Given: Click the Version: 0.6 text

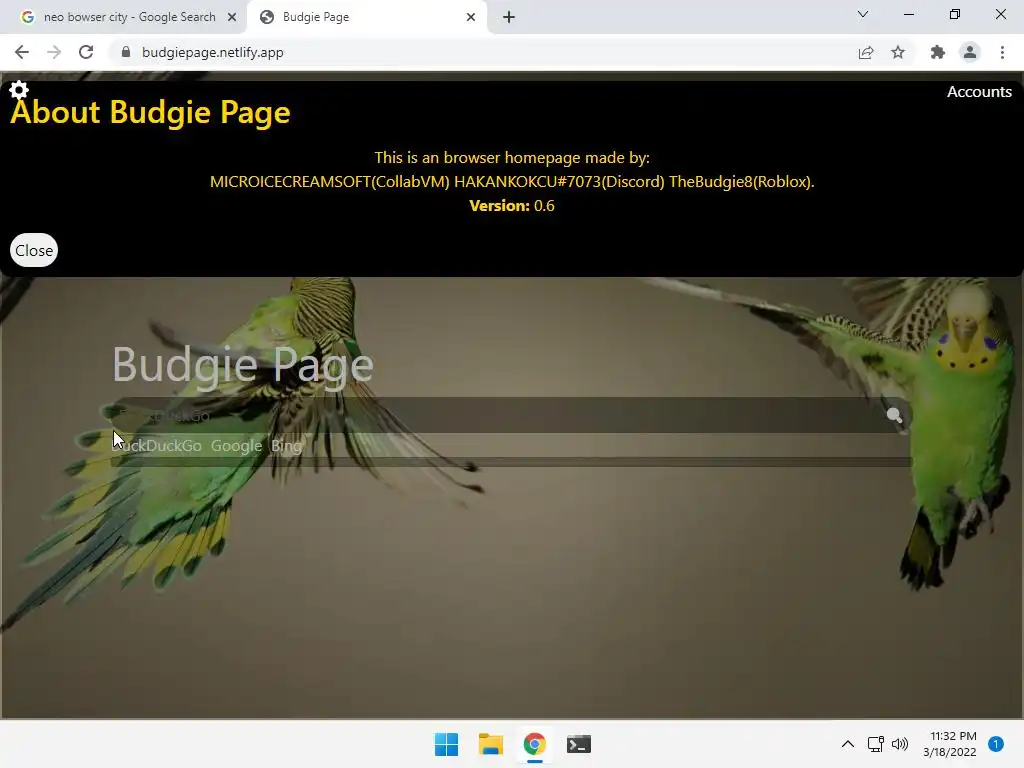Looking at the screenshot, I should [512, 206].
